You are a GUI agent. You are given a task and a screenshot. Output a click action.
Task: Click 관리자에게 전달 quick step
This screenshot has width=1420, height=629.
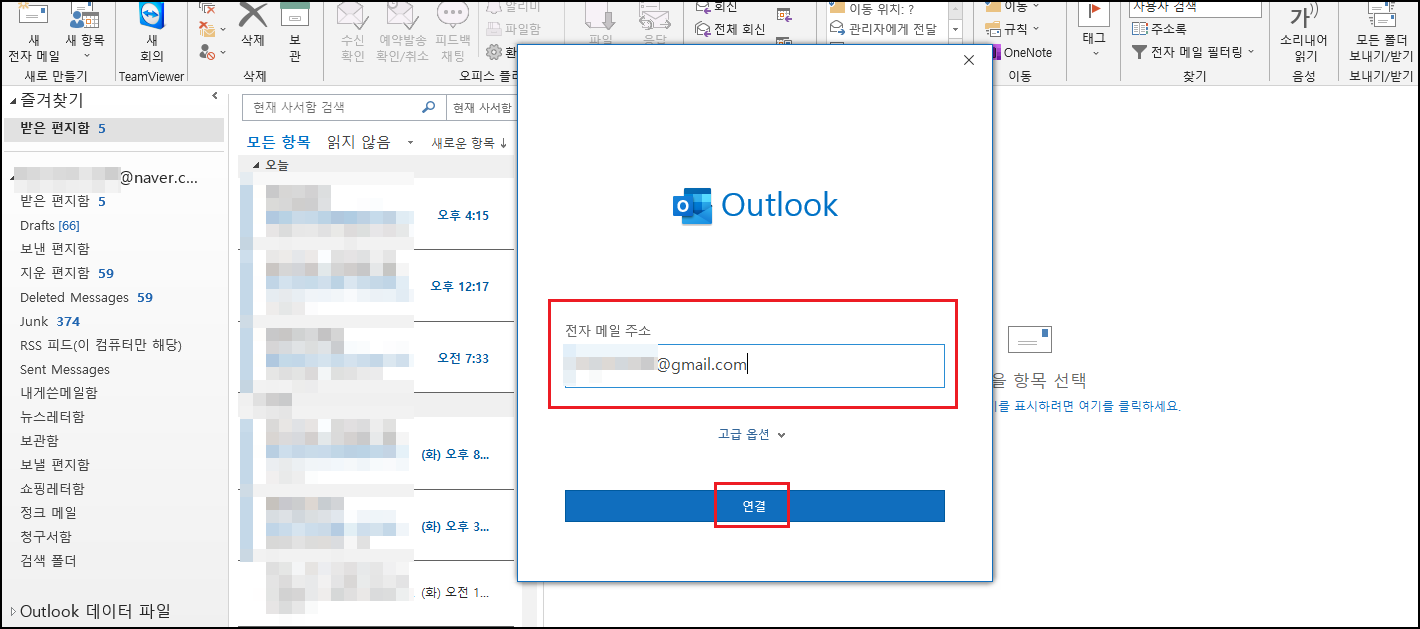tap(884, 29)
